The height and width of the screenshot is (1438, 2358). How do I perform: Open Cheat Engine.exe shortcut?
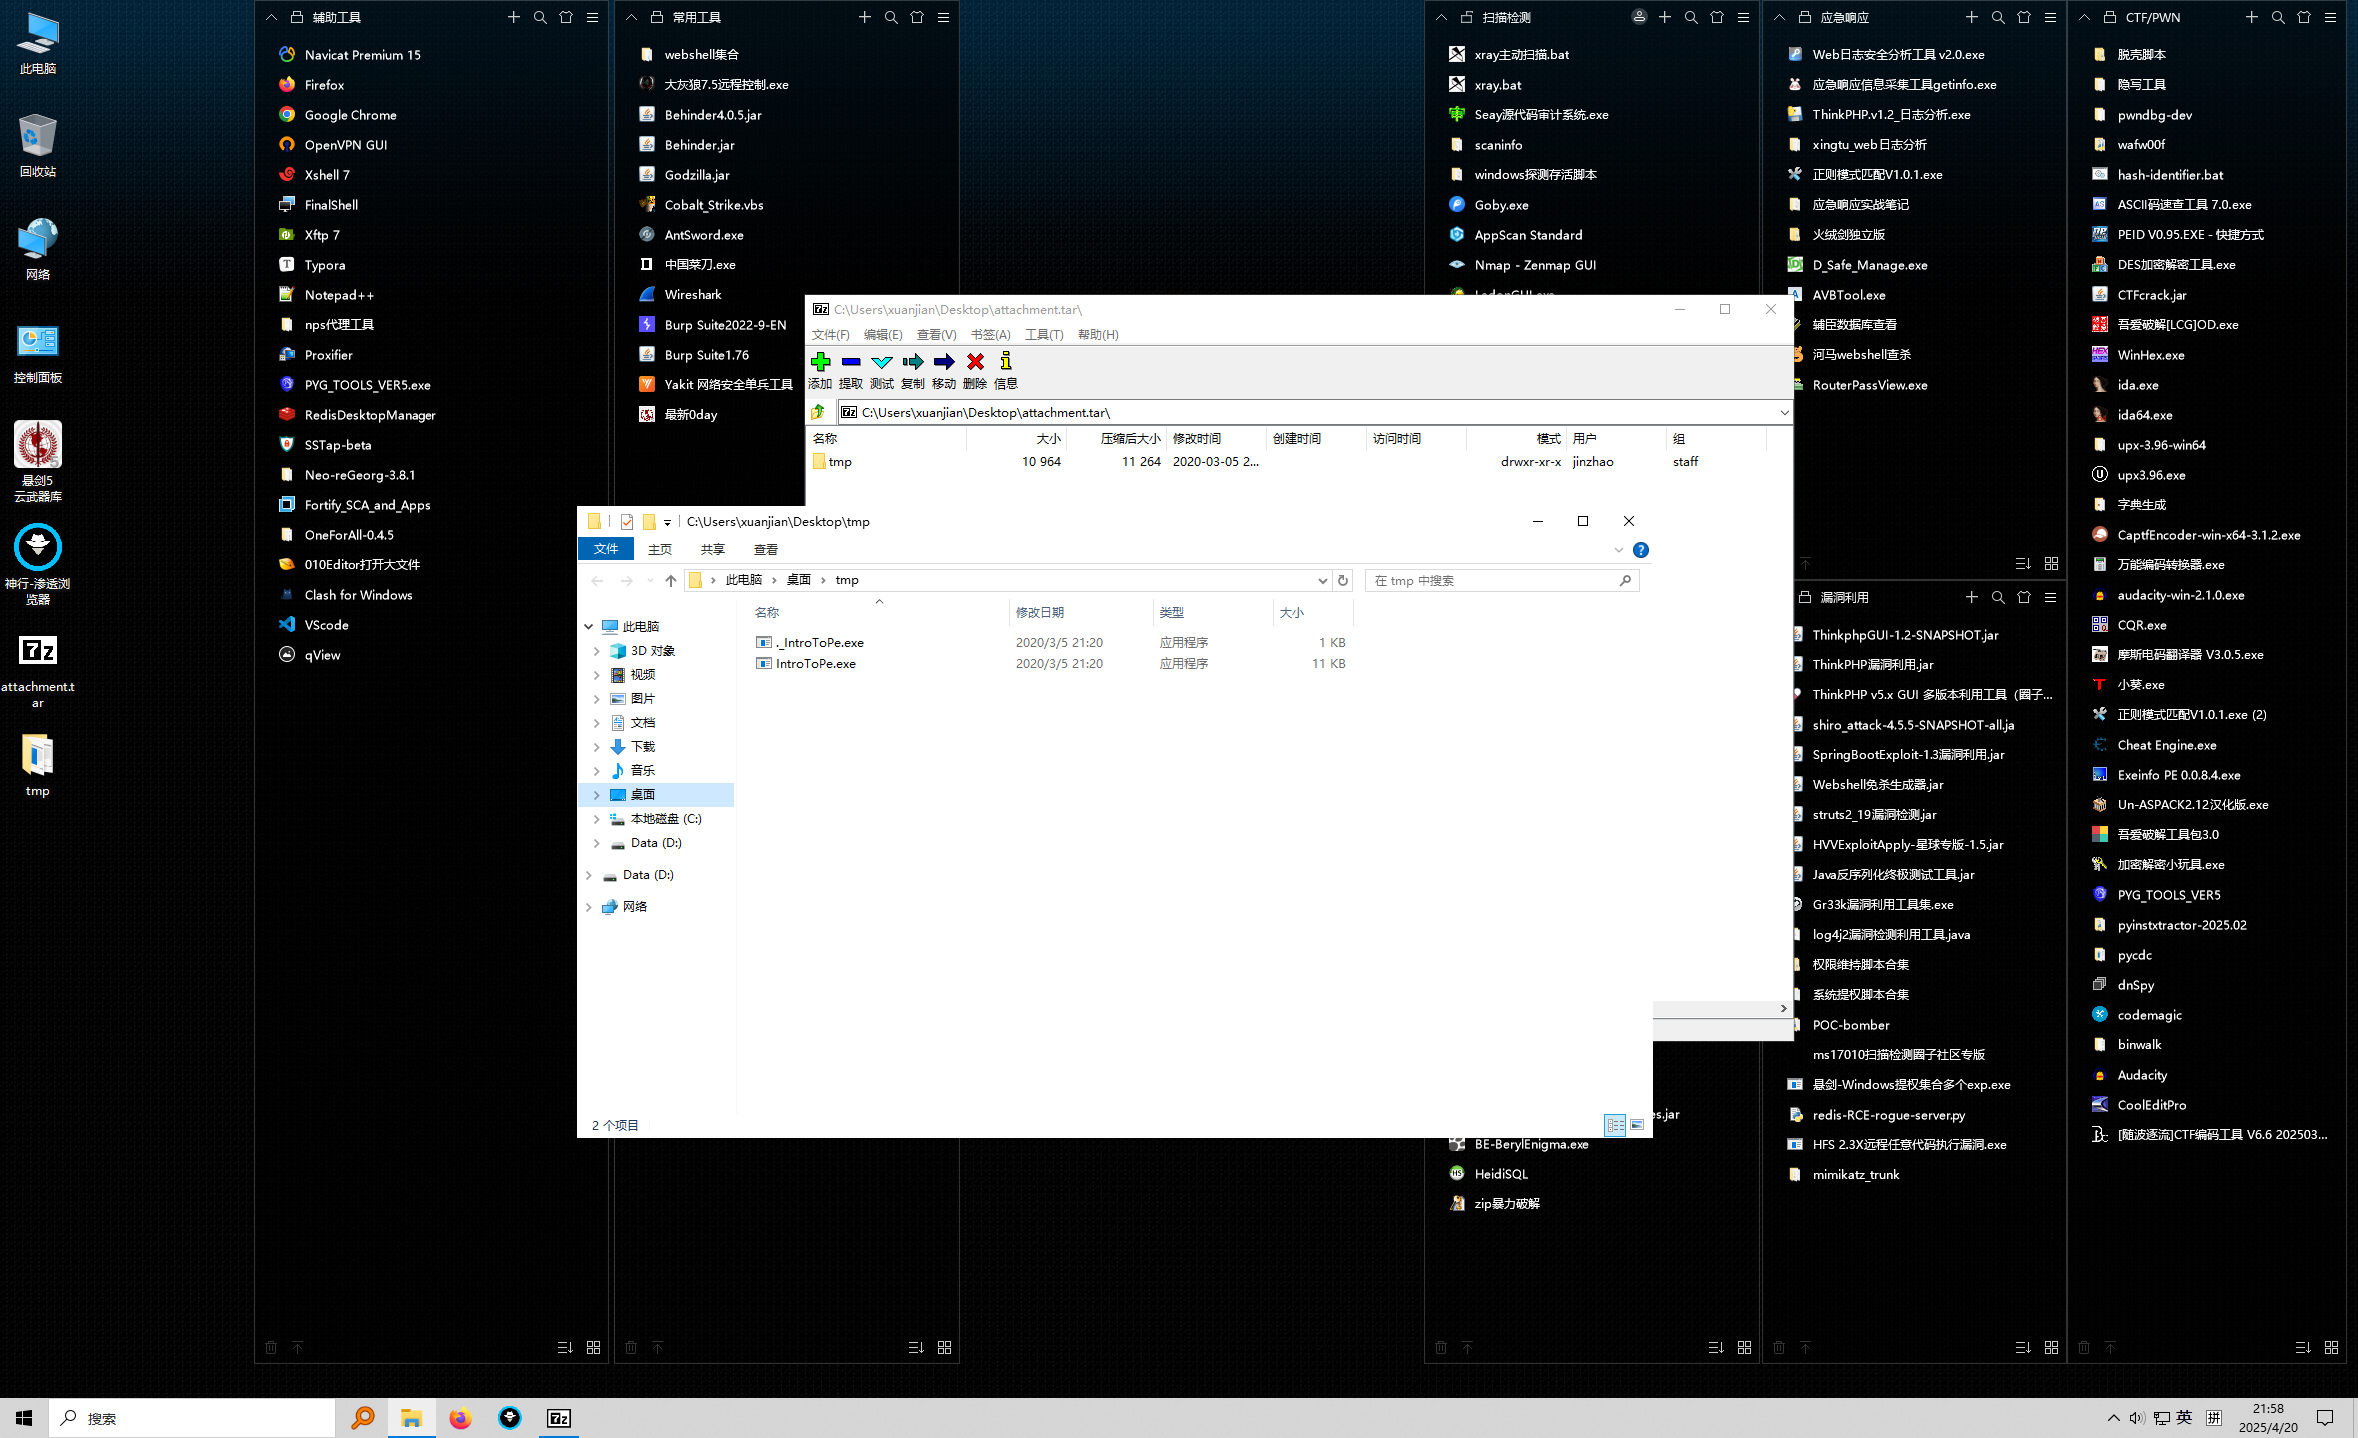(2166, 744)
